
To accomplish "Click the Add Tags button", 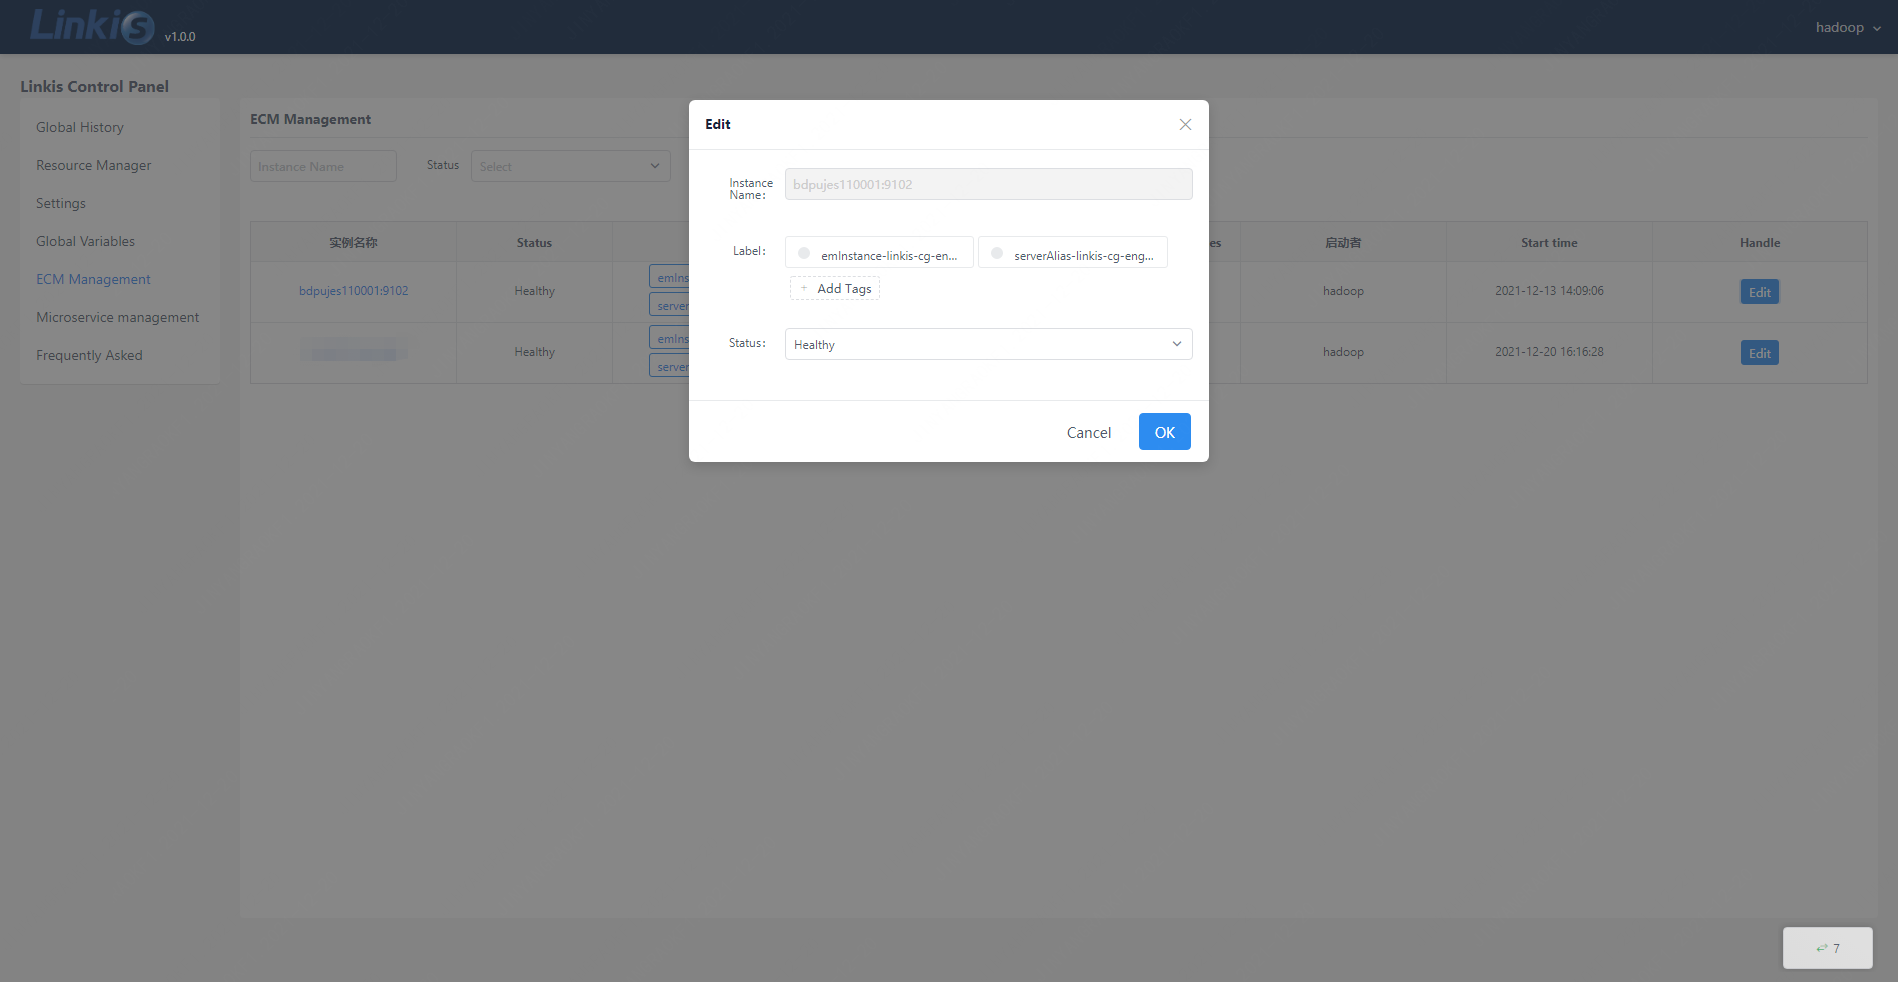I will point(835,288).
